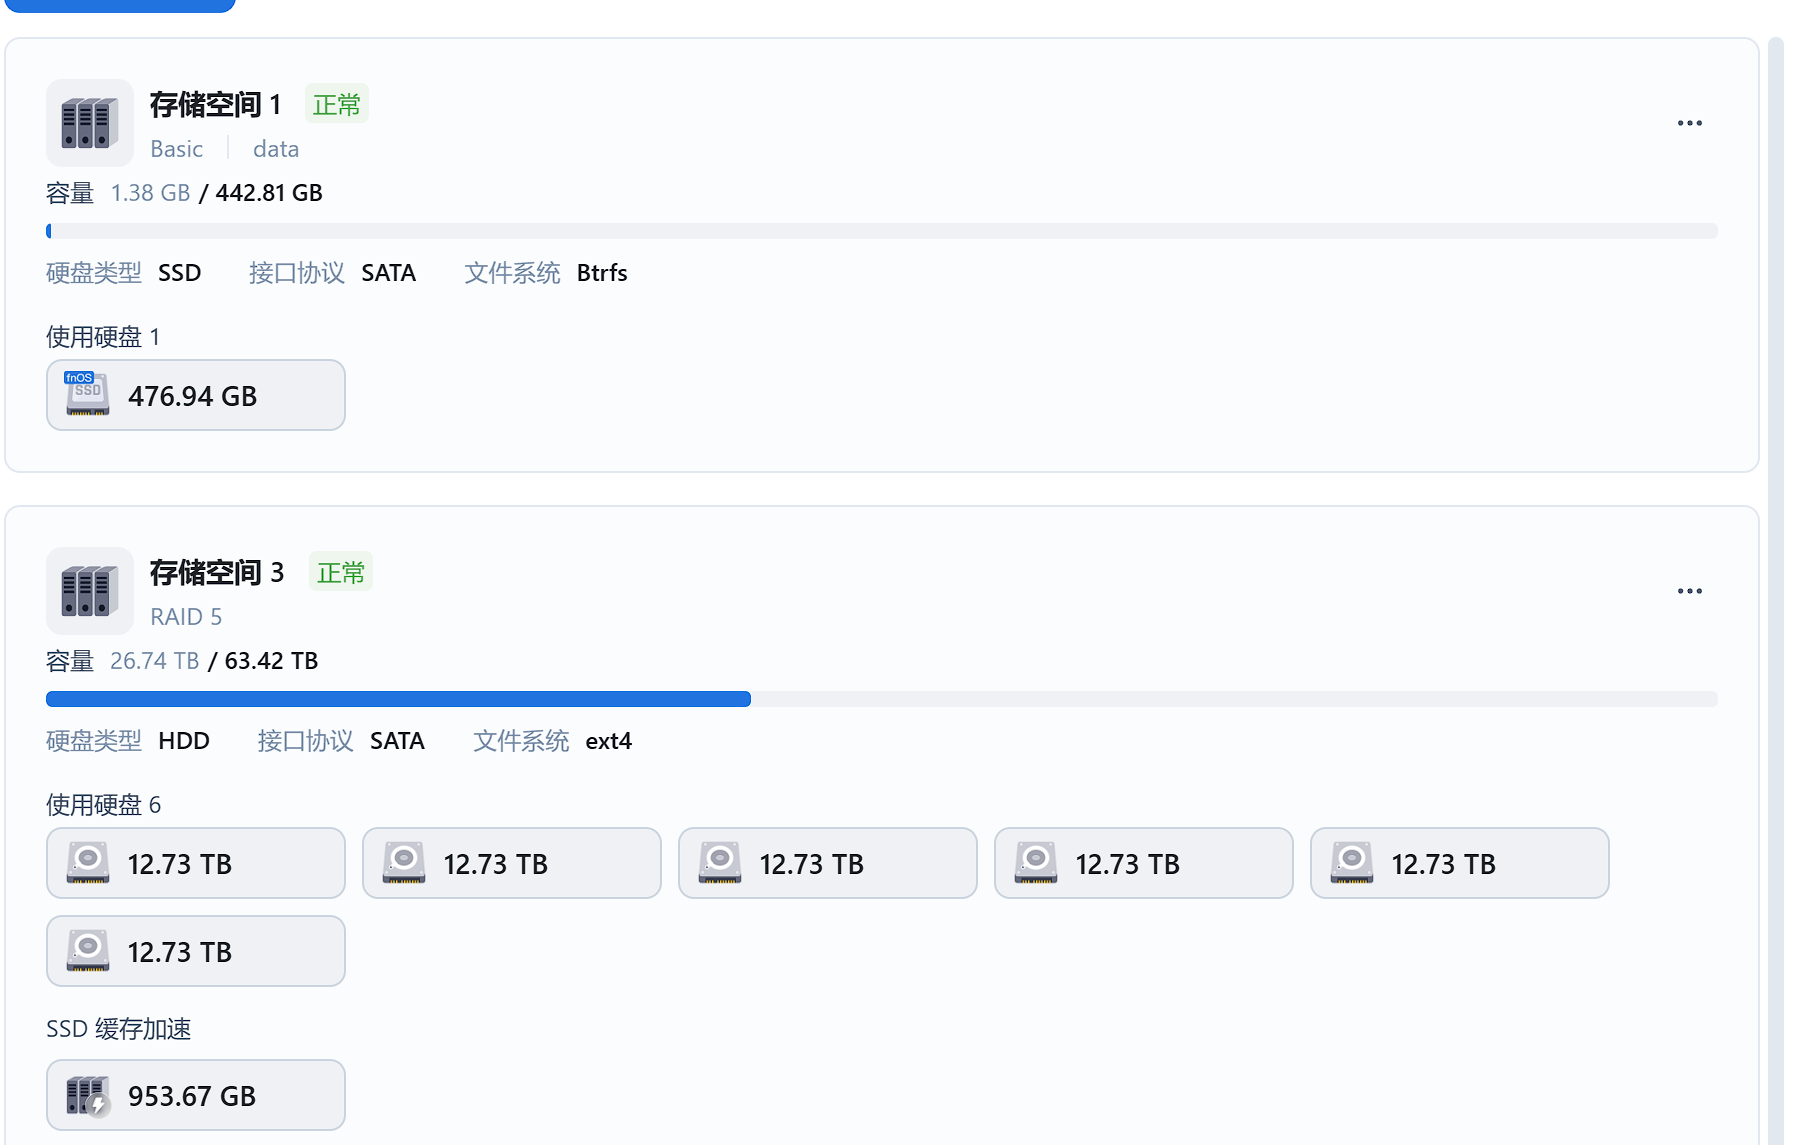The image size is (1801, 1145).
Task: Click the Storage Space 1 server icon
Action: tap(90, 123)
